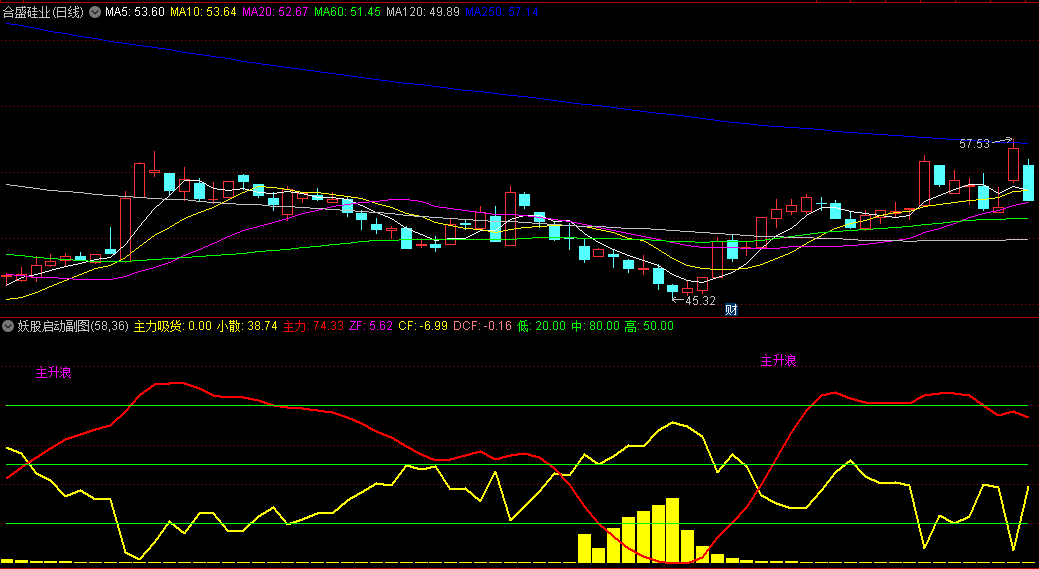Click the MA120: 49.89 label

pyautogui.click(x=423, y=12)
